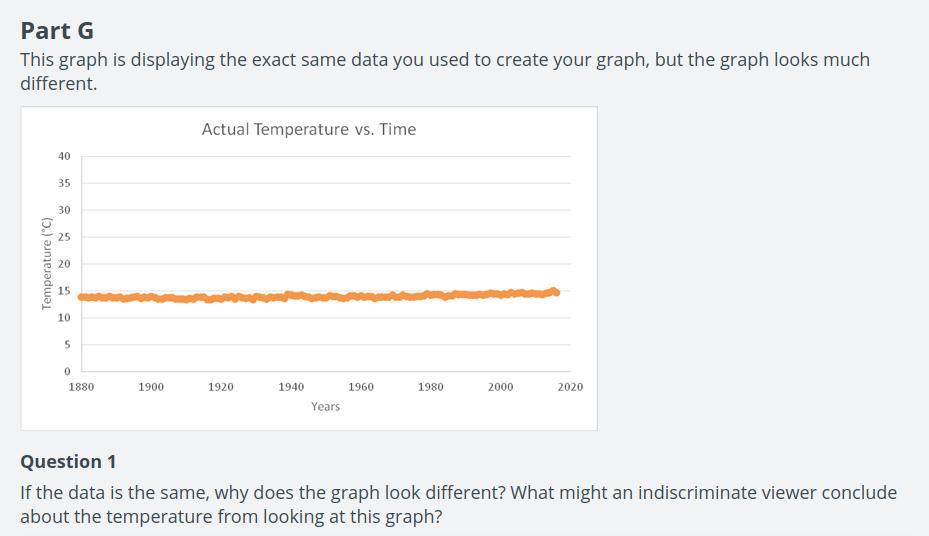Click the Question 1 heading
This screenshot has width=929, height=536.
pos(68,461)
